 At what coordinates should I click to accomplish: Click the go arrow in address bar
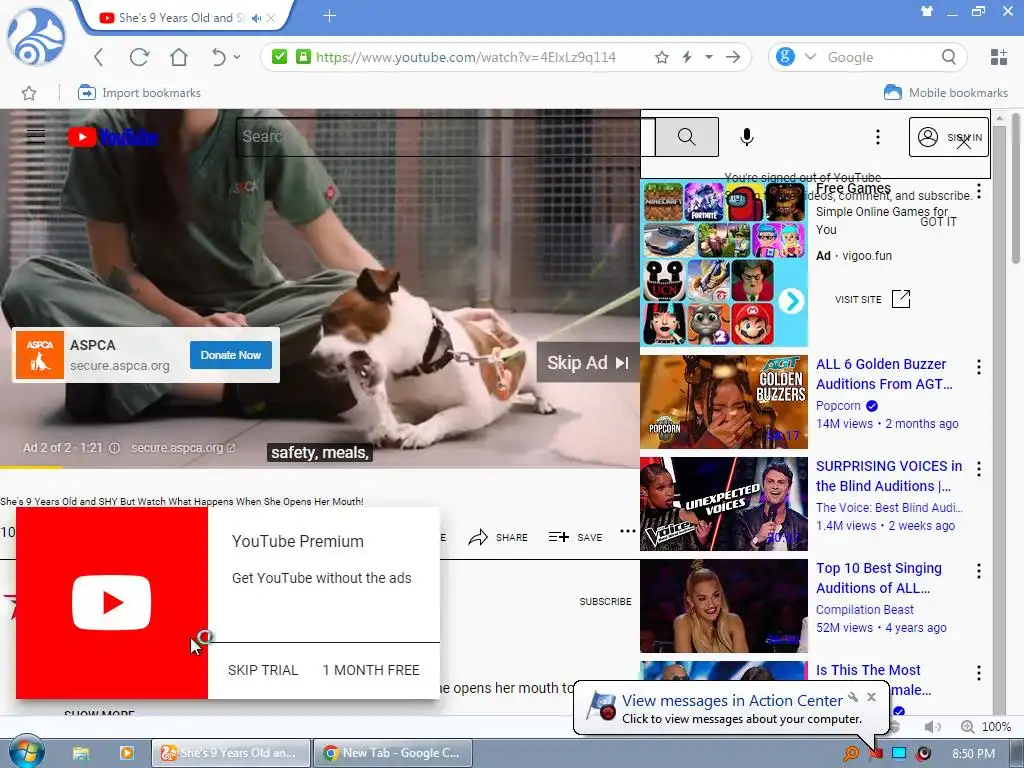point(733,57)
